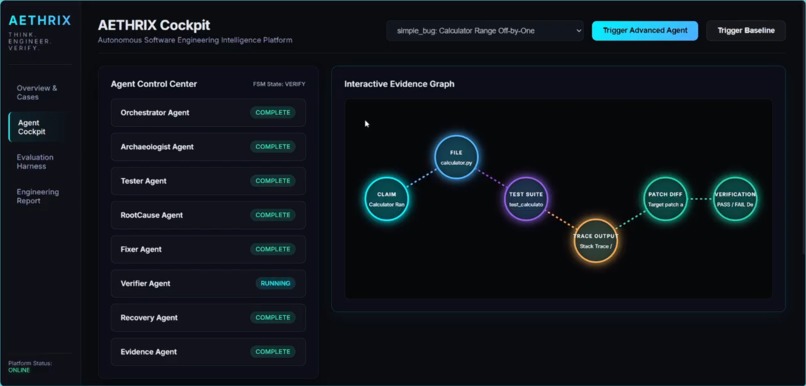The height and width of the screenshot is (386, 806).
Task: Click THINK. ENGINEER. VERIFY. tagline
Action: (x=29, y=41)
